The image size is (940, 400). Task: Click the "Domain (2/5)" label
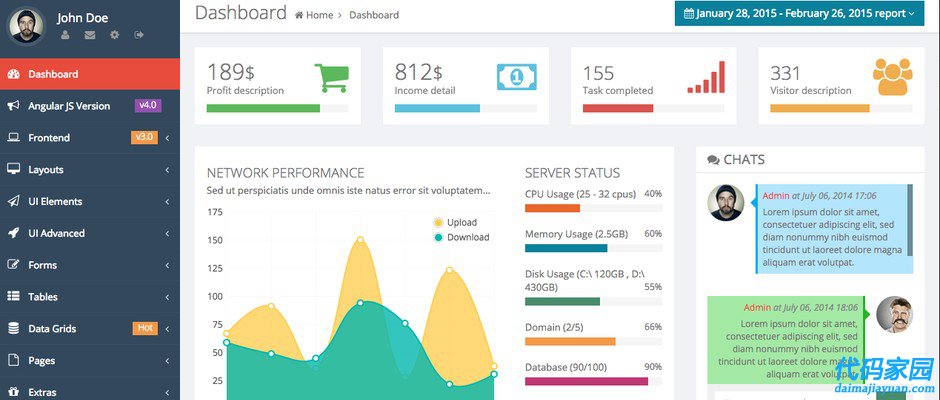(x=554, y=327)
